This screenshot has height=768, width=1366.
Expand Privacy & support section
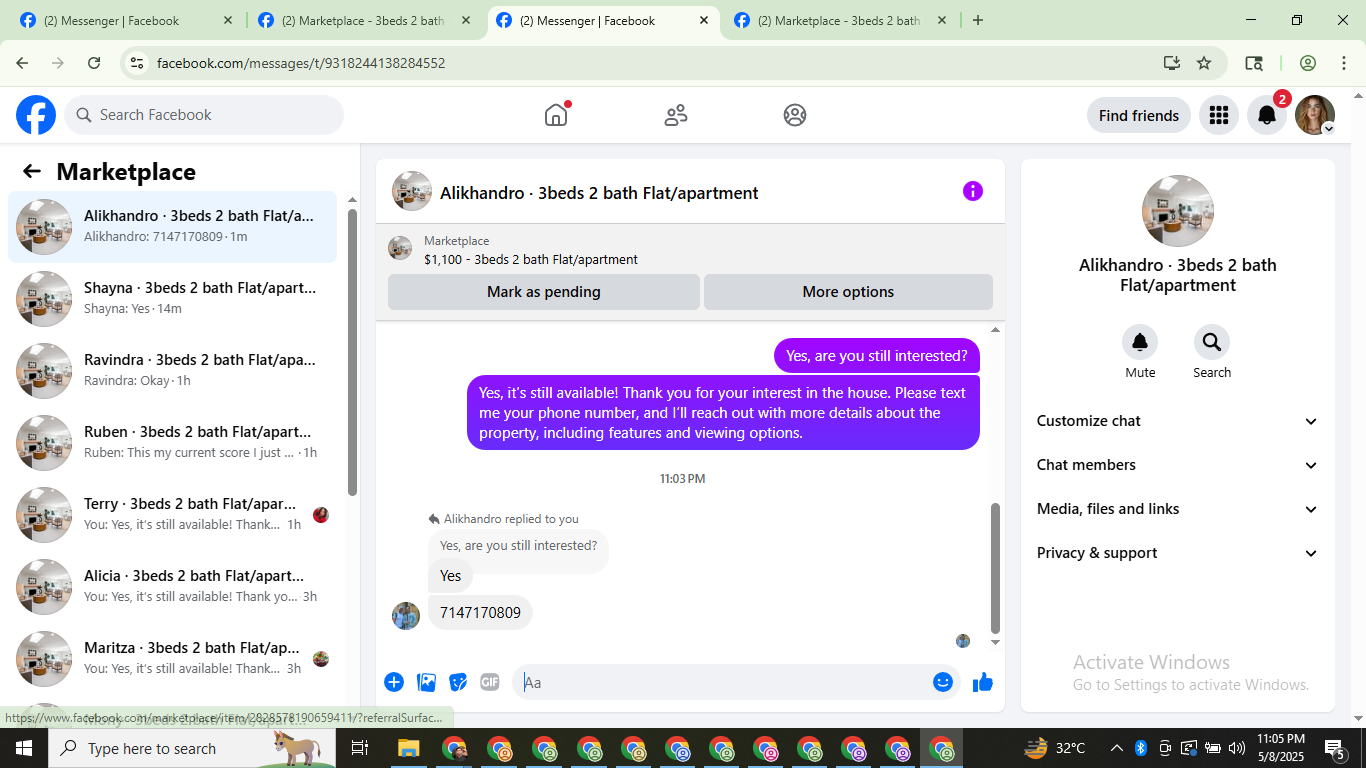coord(1177,553)
